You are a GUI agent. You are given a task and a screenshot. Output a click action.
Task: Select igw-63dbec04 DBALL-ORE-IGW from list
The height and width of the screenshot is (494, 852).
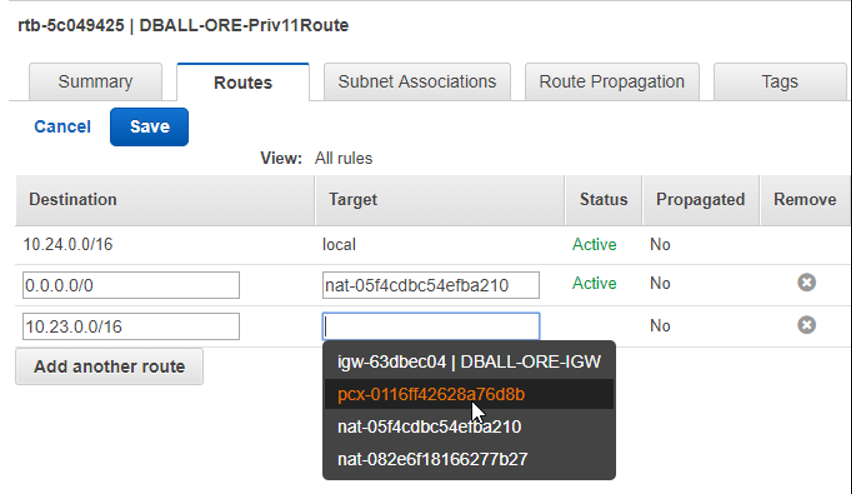pyautogui.click(x=468, y=361)
